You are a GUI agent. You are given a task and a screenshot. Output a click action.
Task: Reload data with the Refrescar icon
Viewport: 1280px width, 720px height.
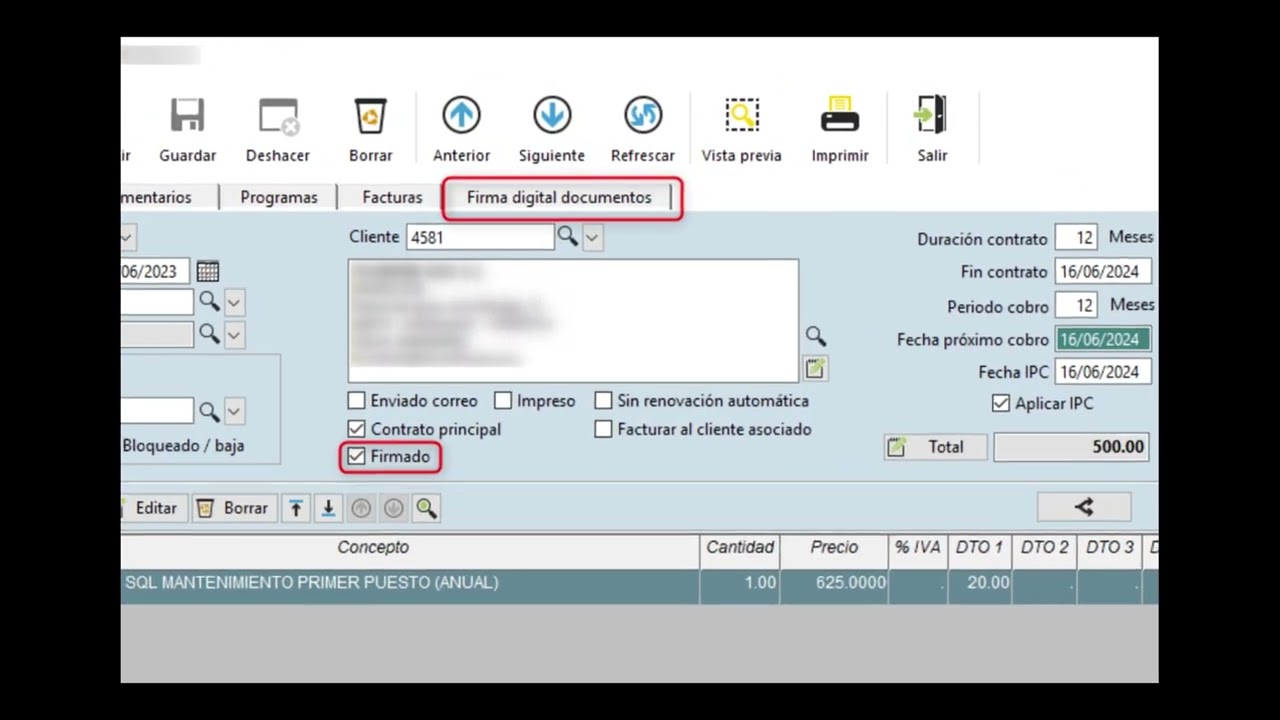tap(643, 116)
